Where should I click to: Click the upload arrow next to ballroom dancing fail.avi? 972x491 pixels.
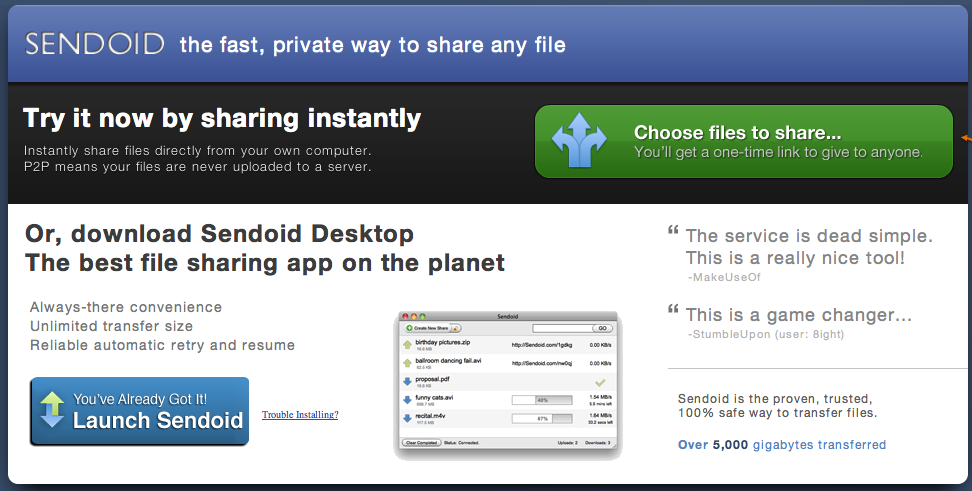pyautogui.click(x=408, y=362)
